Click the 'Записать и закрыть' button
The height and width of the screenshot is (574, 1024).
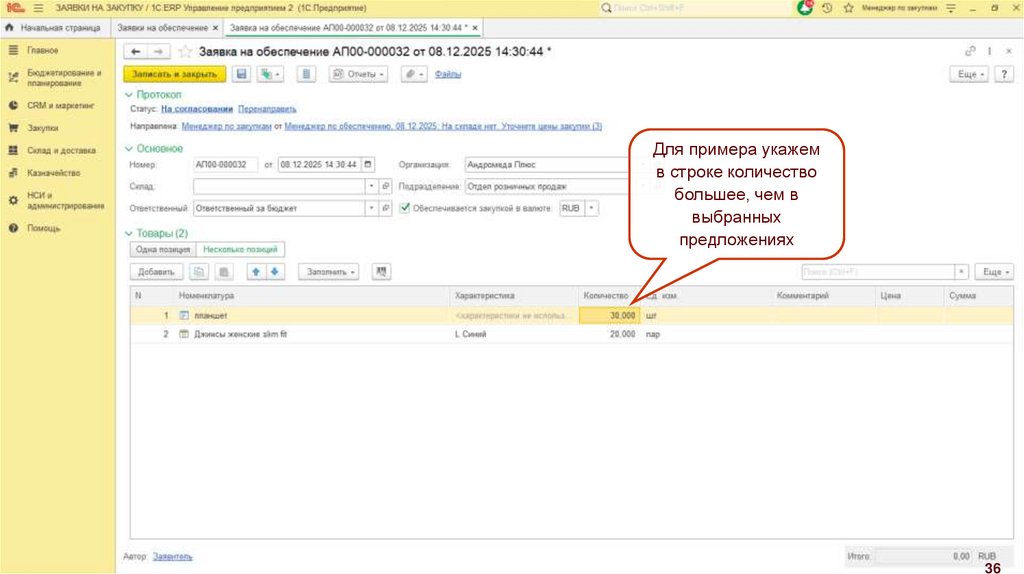coord(175,74)
